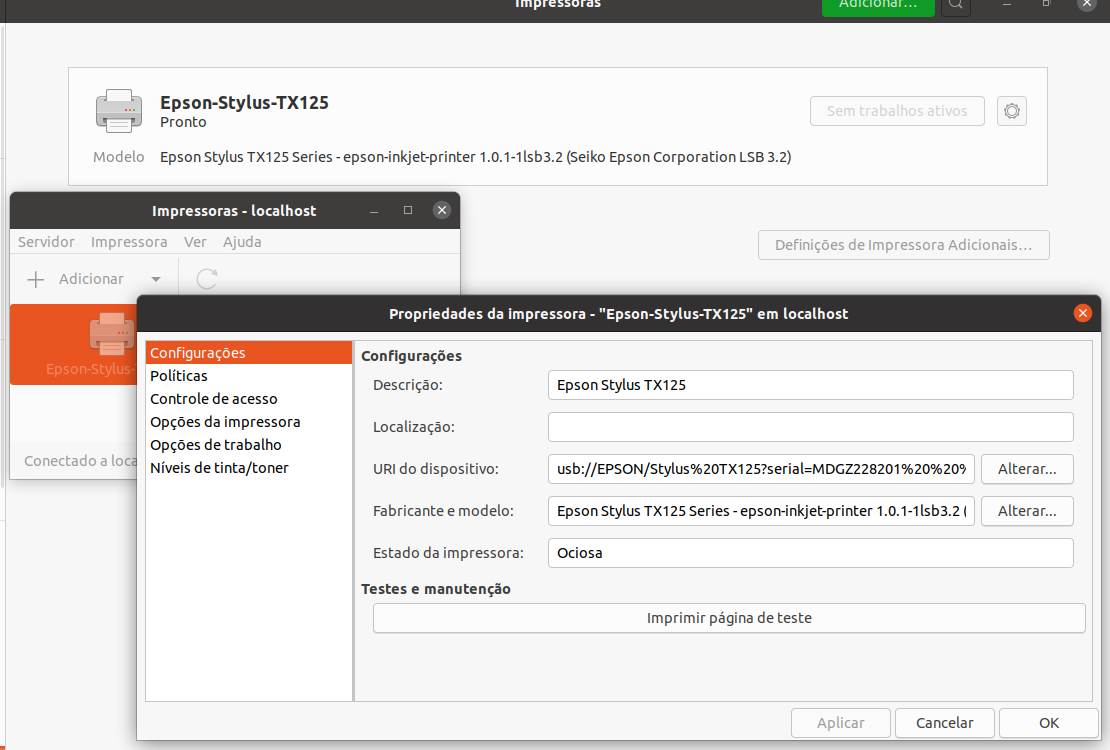Click the Descrição input field
Viewport: 1110px width, 750px height.
pyautogui.click(x=811, y=385)
